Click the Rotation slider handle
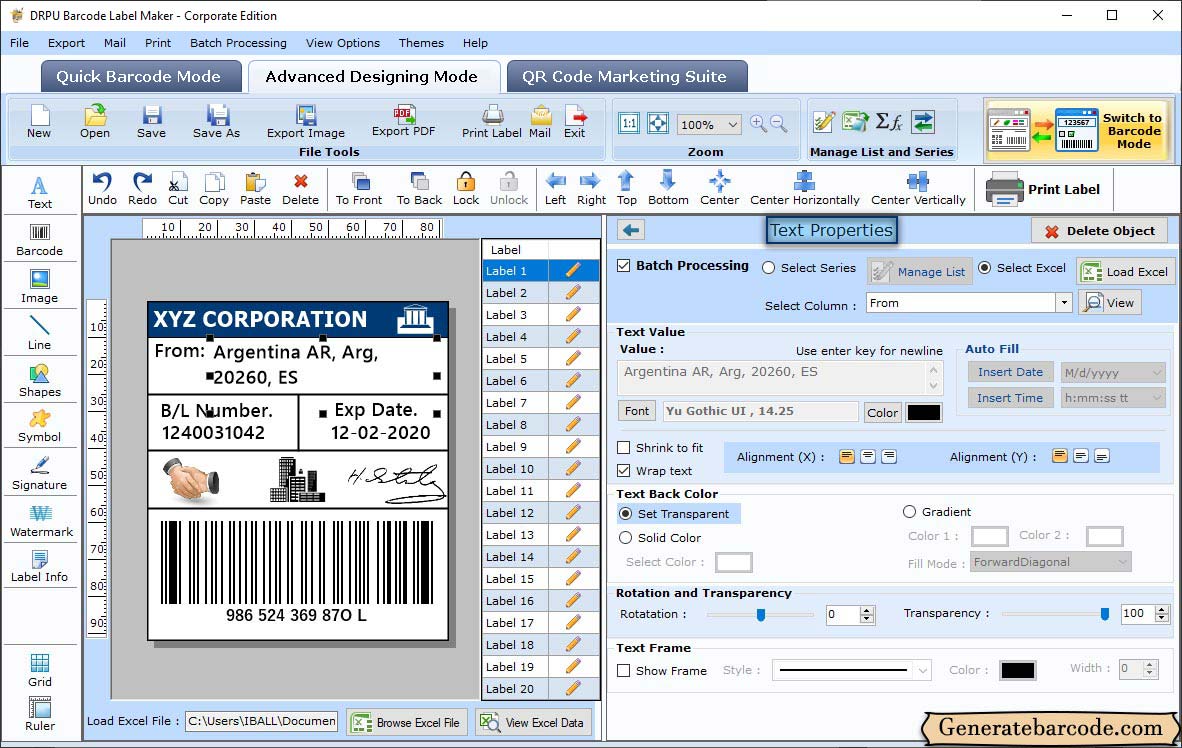Image resolution: width=1182 pixels, height=748 pixels. (761, 615)
